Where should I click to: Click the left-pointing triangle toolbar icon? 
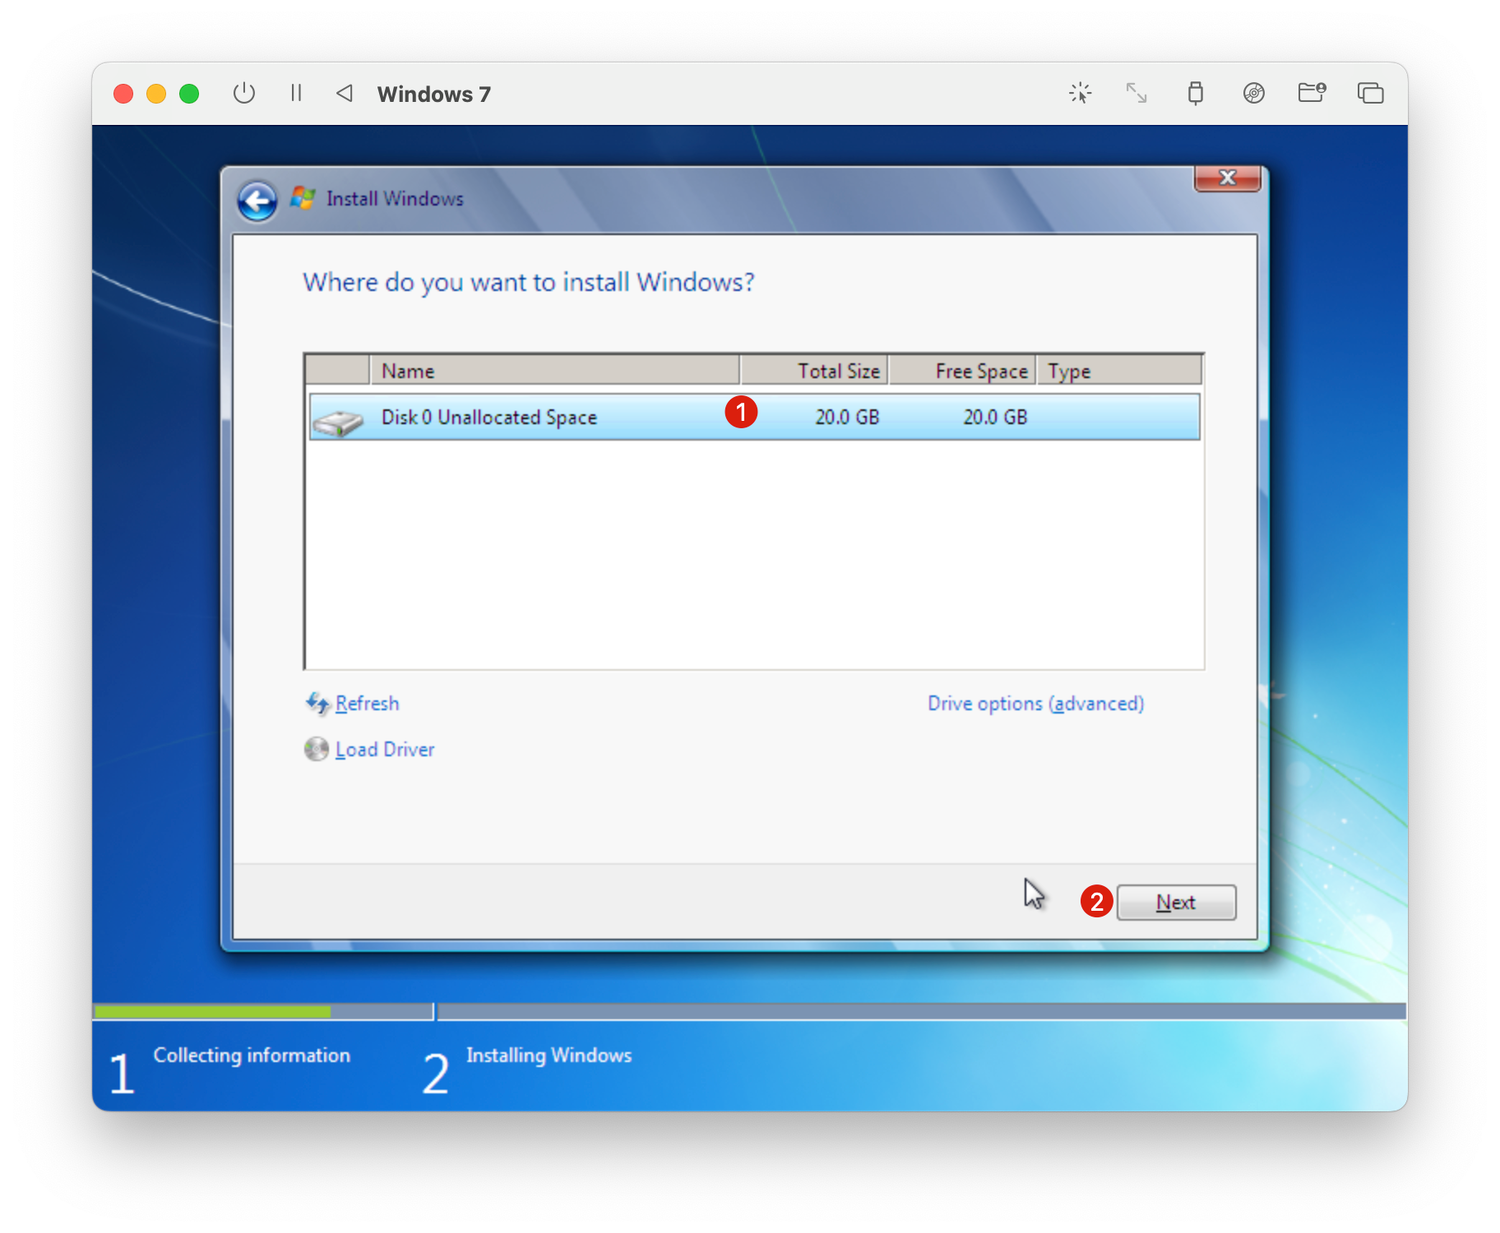click(344, 93)
